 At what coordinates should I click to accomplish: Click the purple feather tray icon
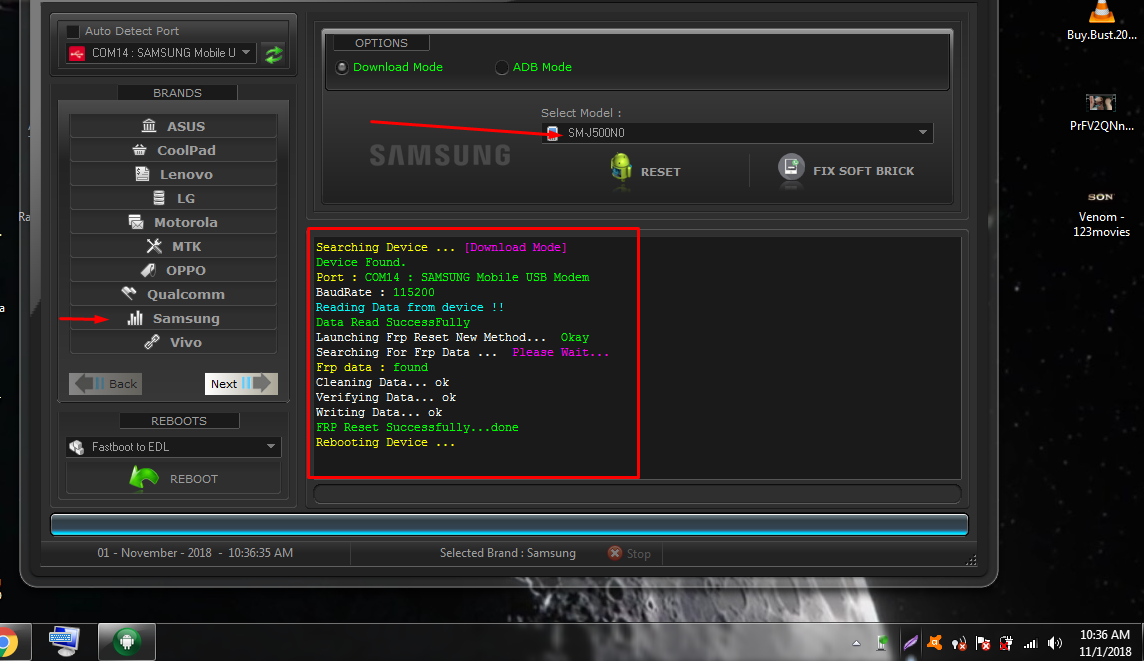click(x=910, y=643)
